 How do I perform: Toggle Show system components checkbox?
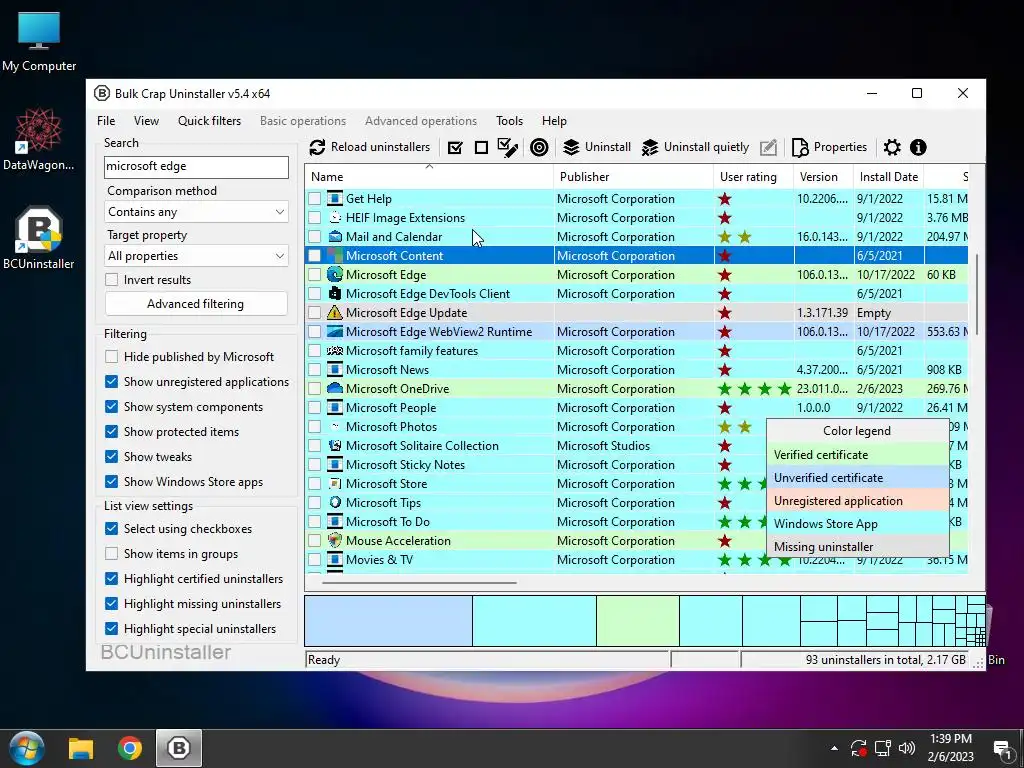tap(112, 407)
